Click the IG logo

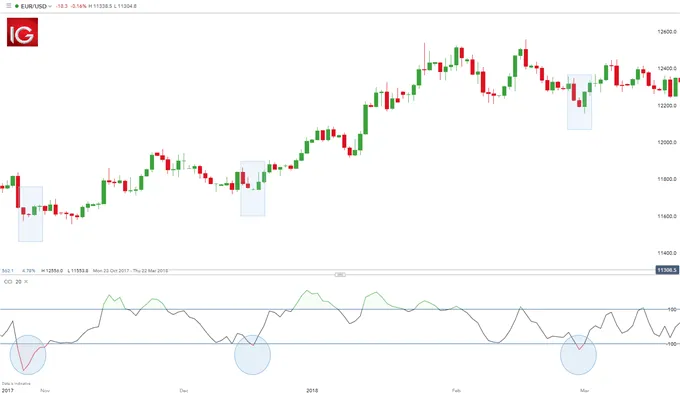coord(23,32)
